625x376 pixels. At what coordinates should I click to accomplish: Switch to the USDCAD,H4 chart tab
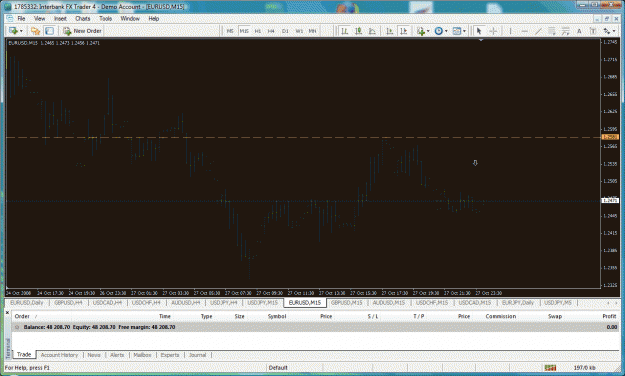(107, 303)
